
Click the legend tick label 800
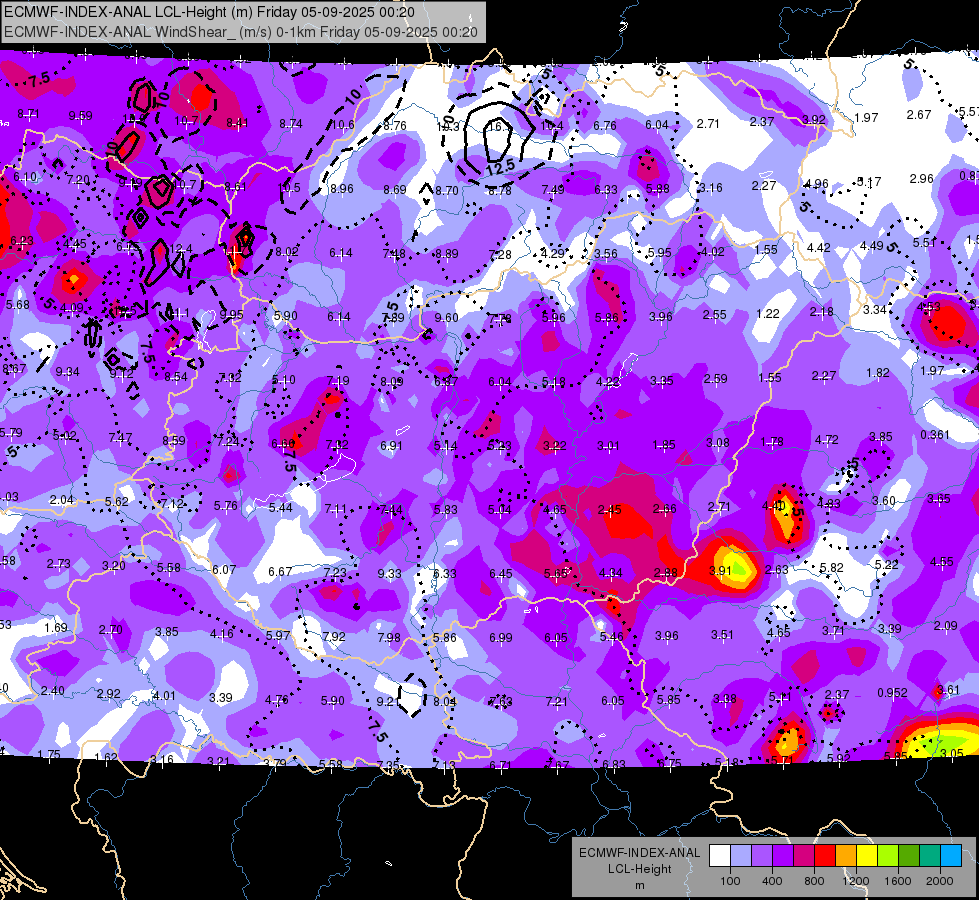(x=814, y=881)
